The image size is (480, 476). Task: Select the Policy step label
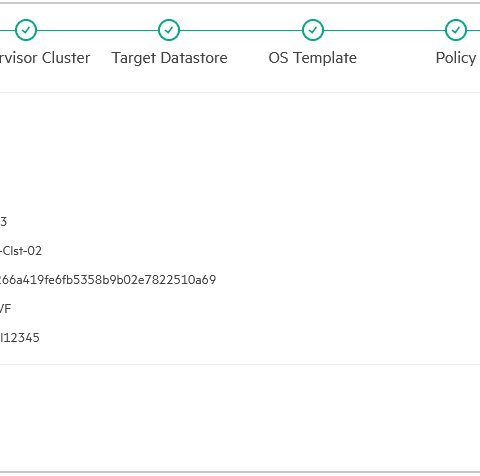[x=456, y=58]
